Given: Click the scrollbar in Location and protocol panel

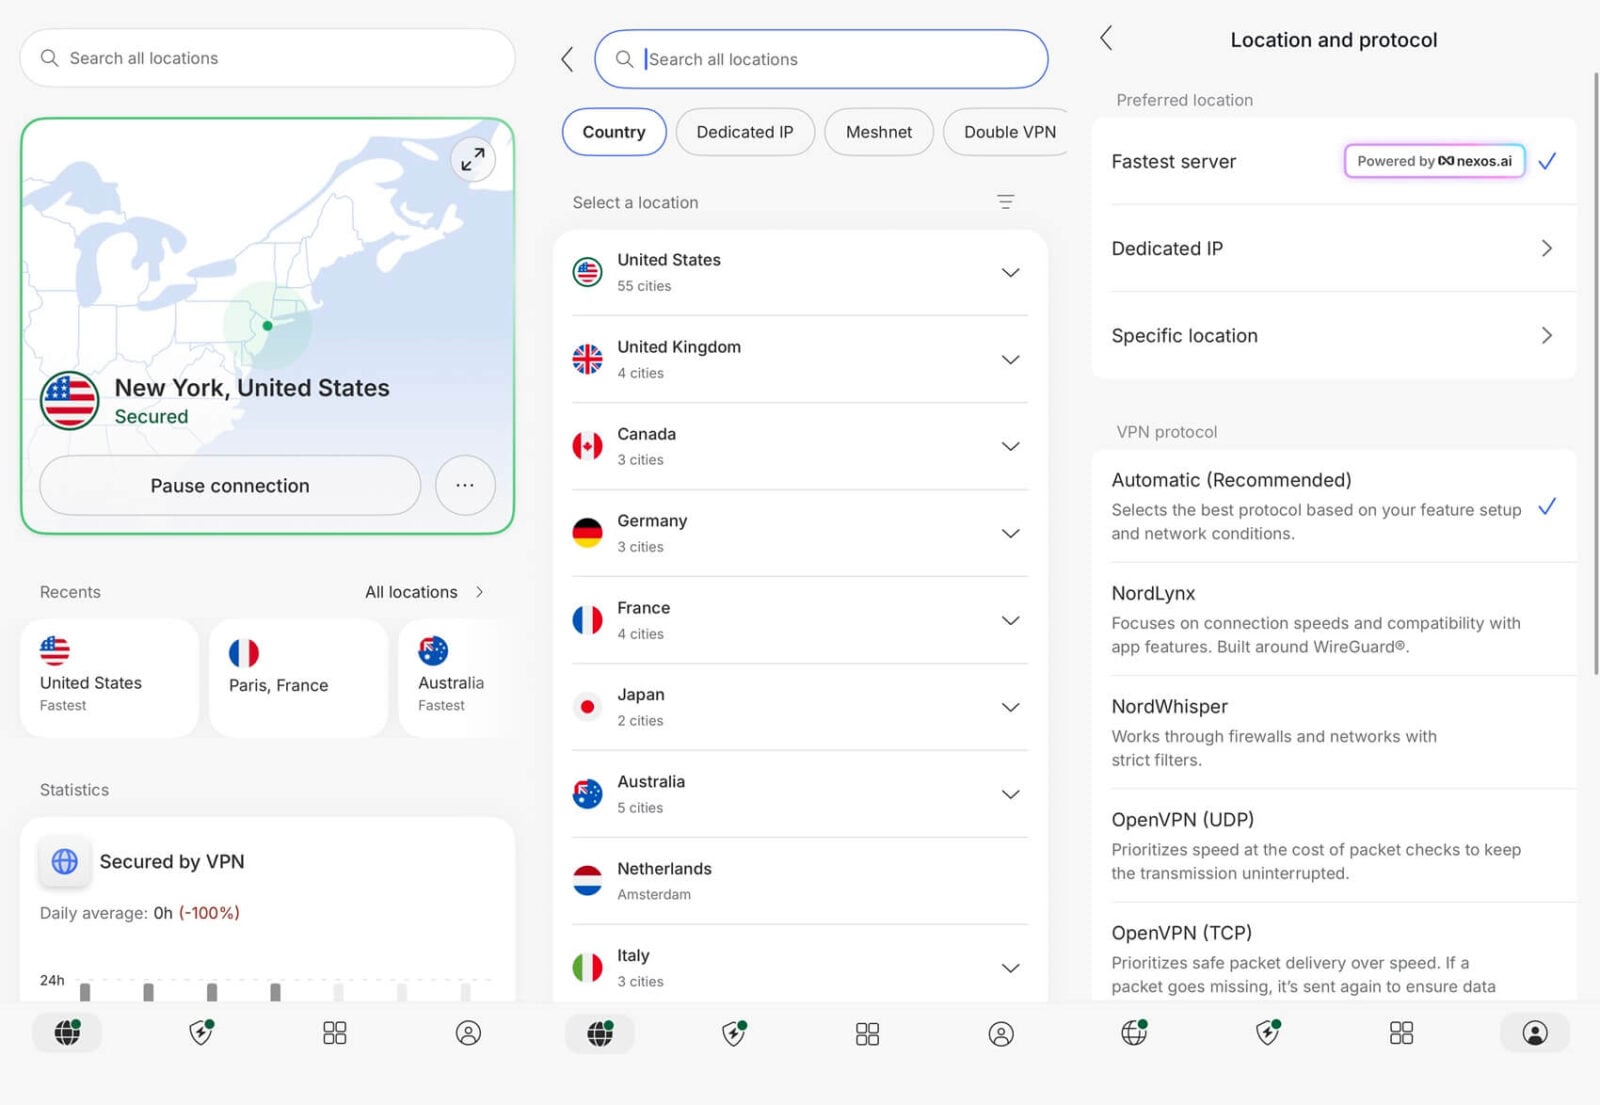Looking at the screenshot, I should point(1595,372).
